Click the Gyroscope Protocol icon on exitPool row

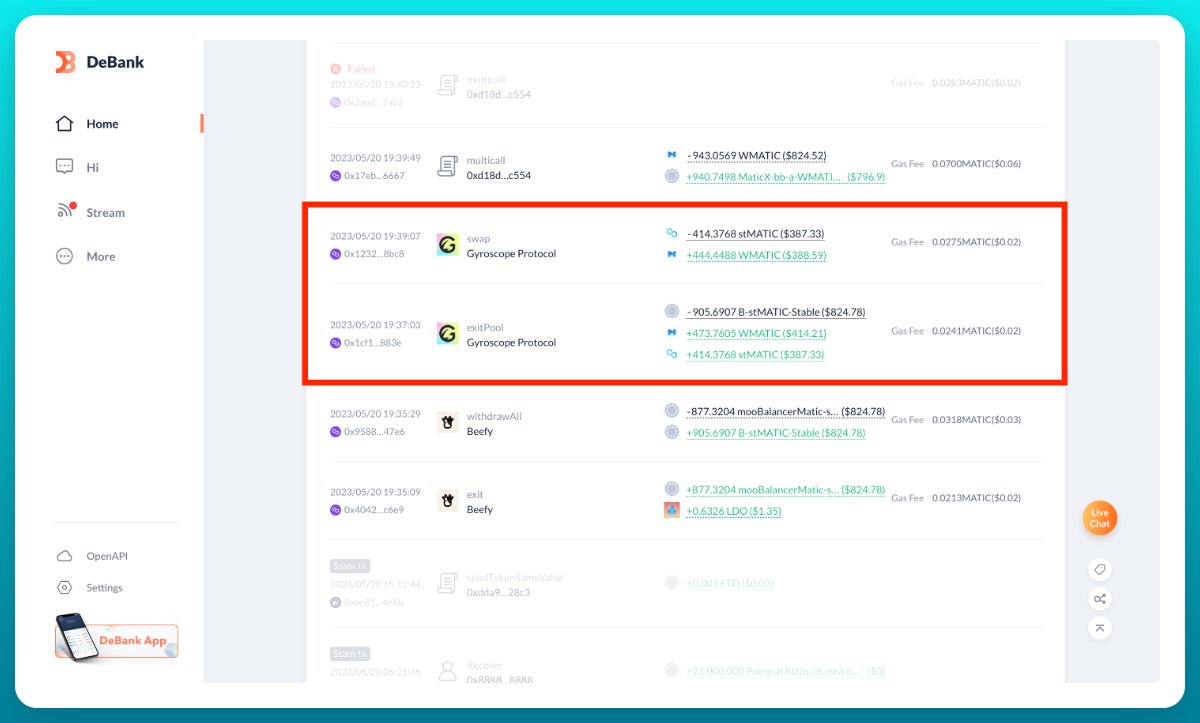pos(447,334)
